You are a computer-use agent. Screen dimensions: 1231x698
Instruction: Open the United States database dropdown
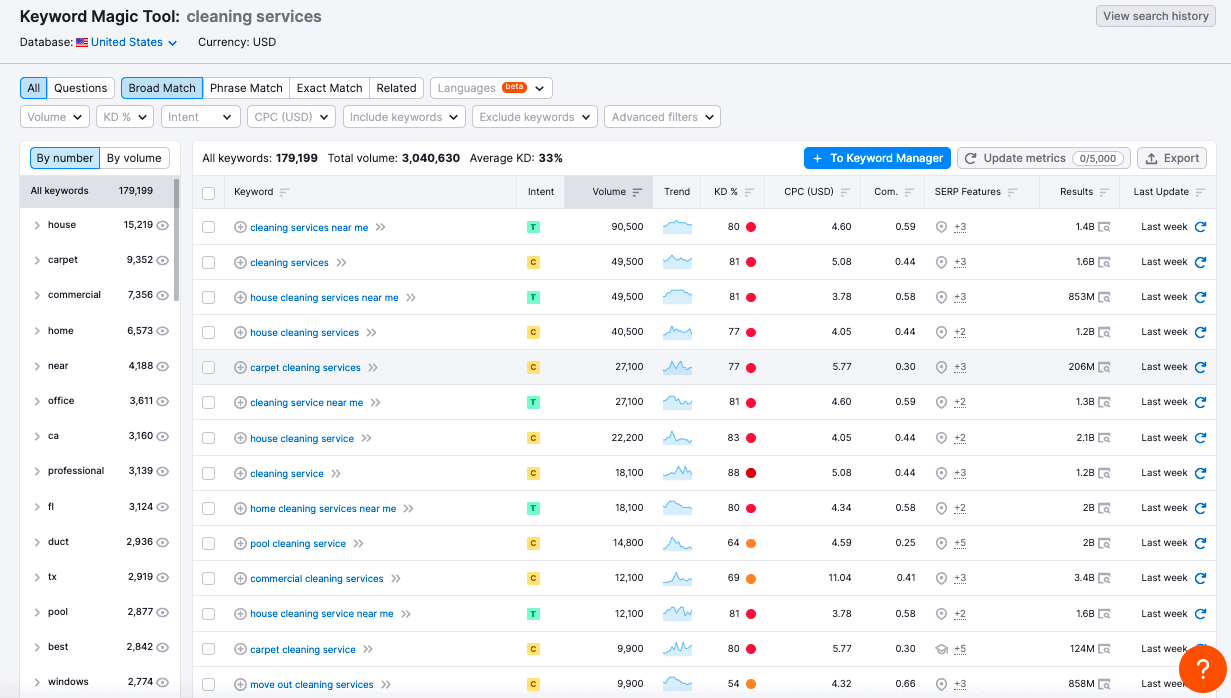(126, 42)
